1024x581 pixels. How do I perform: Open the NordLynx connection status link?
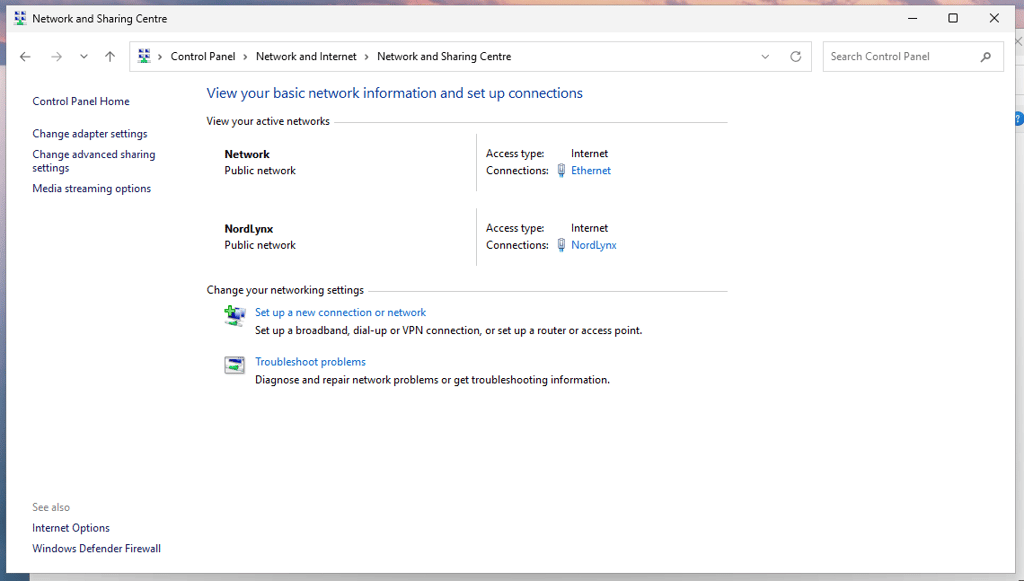click(x=594, y=245)
